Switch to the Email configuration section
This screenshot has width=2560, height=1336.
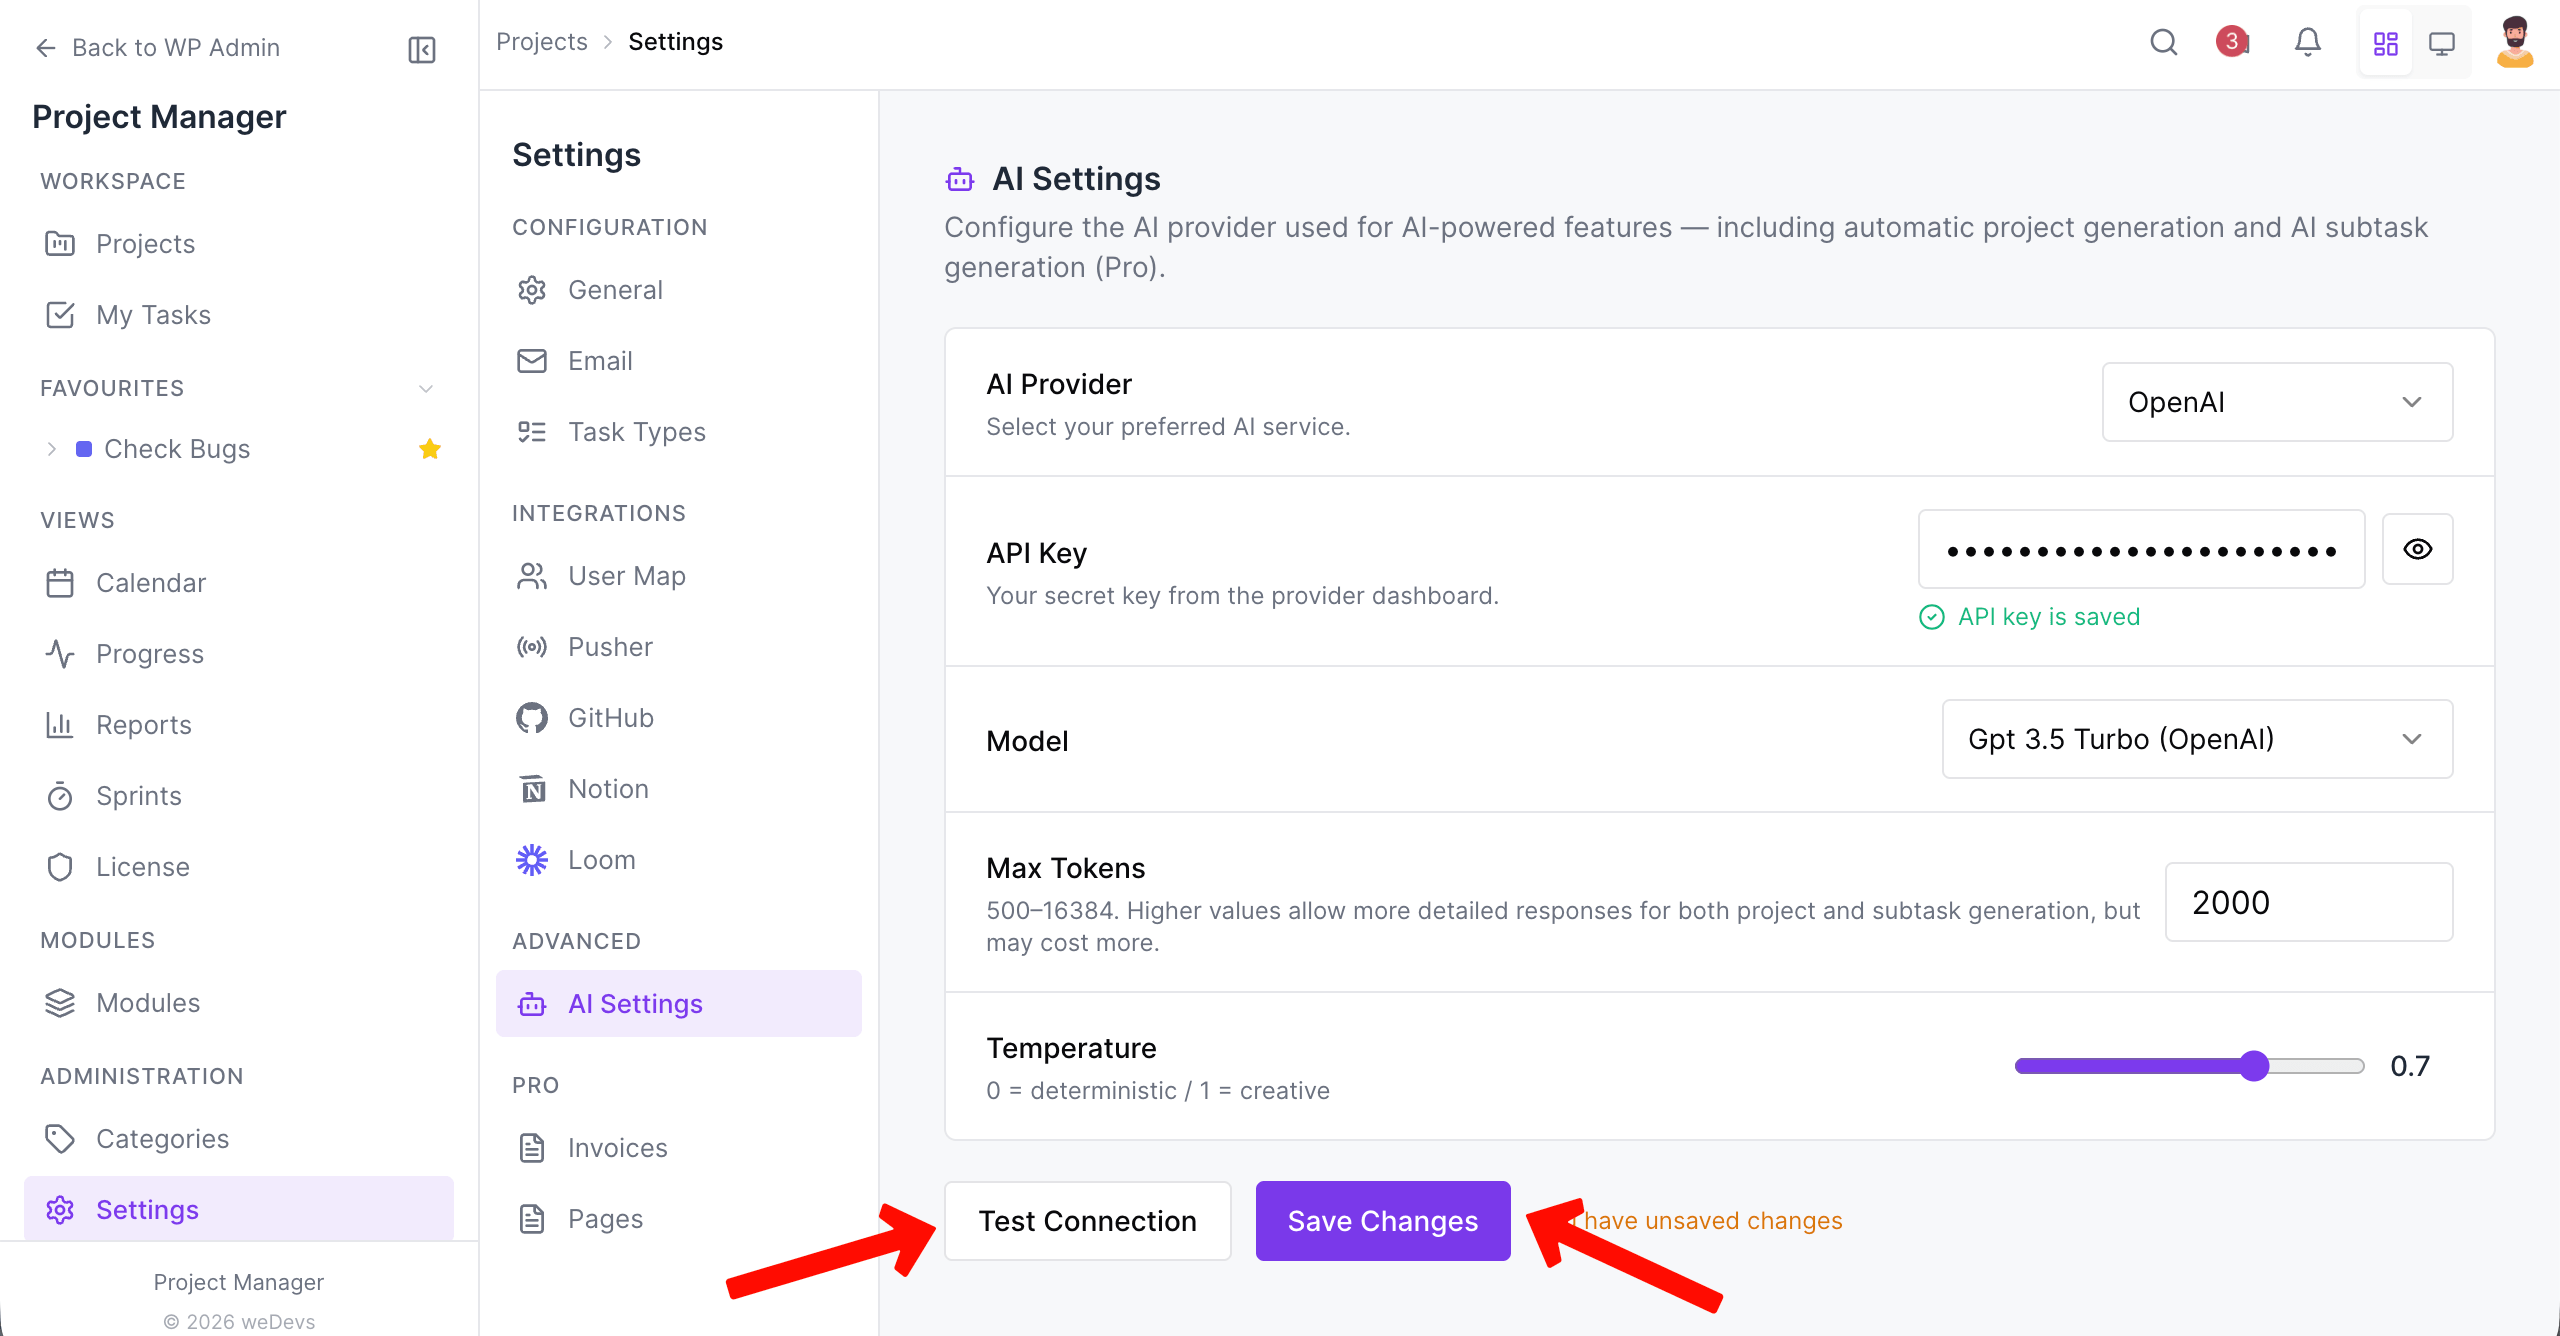coord(600,360)
